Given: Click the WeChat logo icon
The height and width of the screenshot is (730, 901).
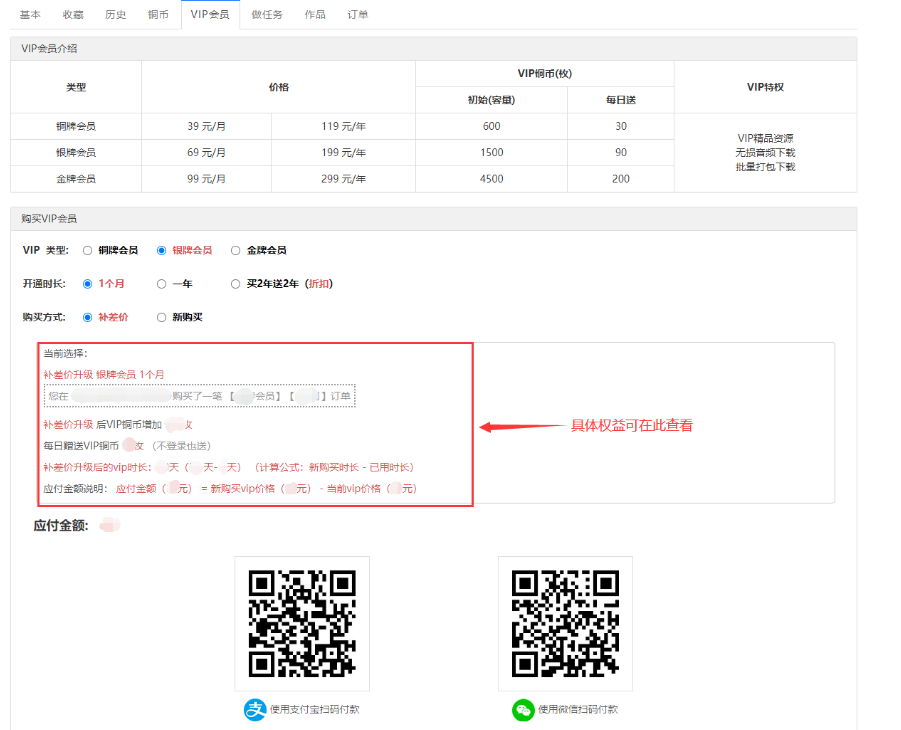Looking at the screenshot, I should (523, 709).
